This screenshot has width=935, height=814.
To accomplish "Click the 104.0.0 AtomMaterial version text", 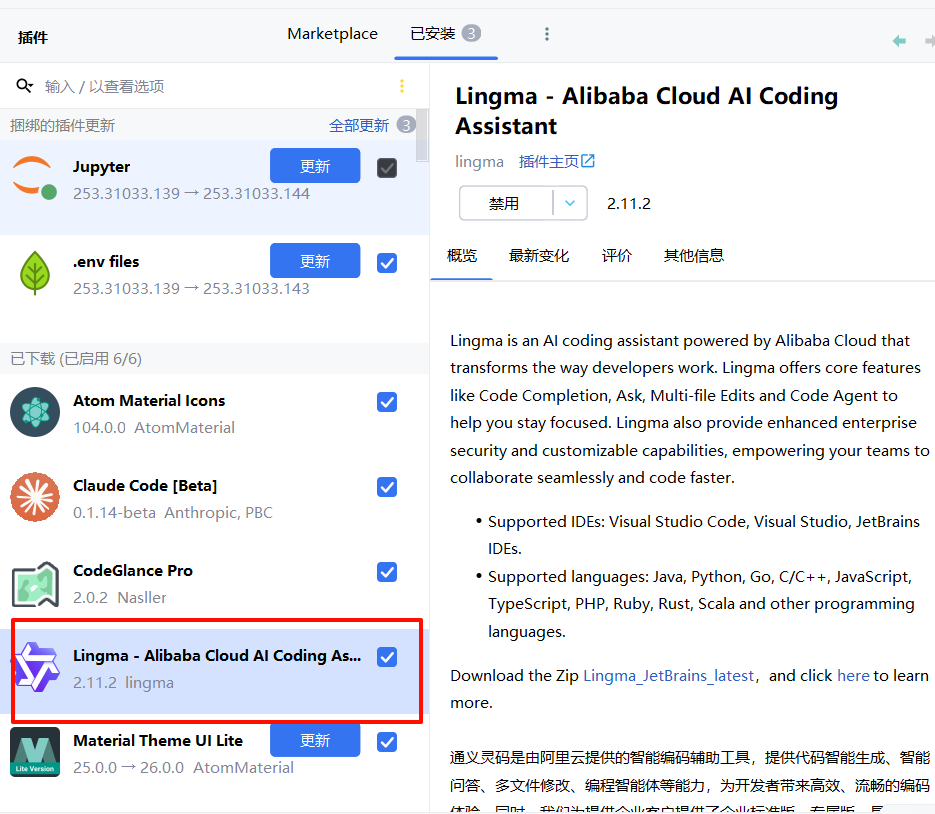I will pyautogui.click(x=154, y=428).
